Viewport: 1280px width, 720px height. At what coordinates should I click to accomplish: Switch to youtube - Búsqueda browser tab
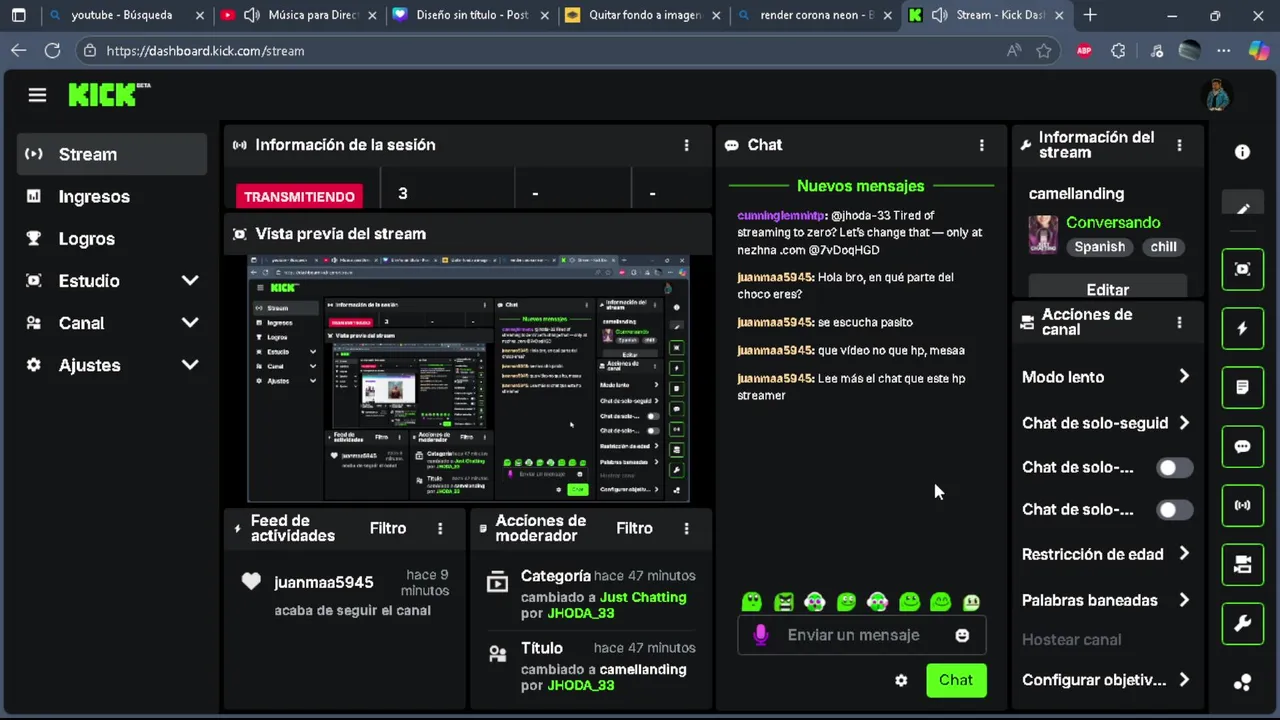click(121, 15)
